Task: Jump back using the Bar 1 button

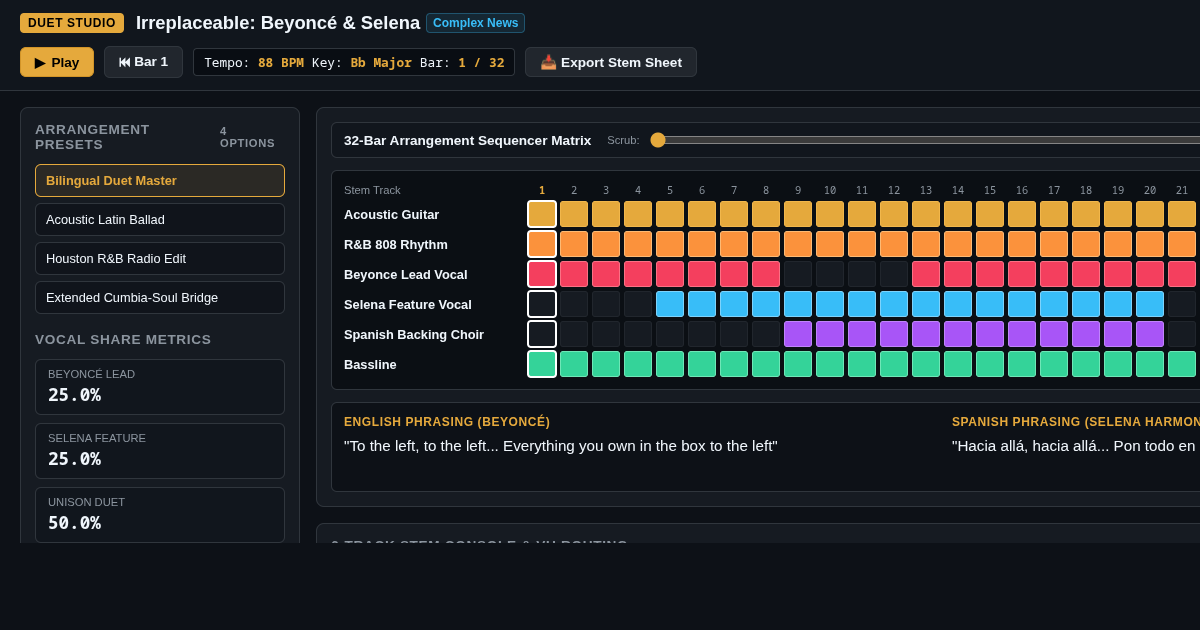Action: tap(143, 62)
